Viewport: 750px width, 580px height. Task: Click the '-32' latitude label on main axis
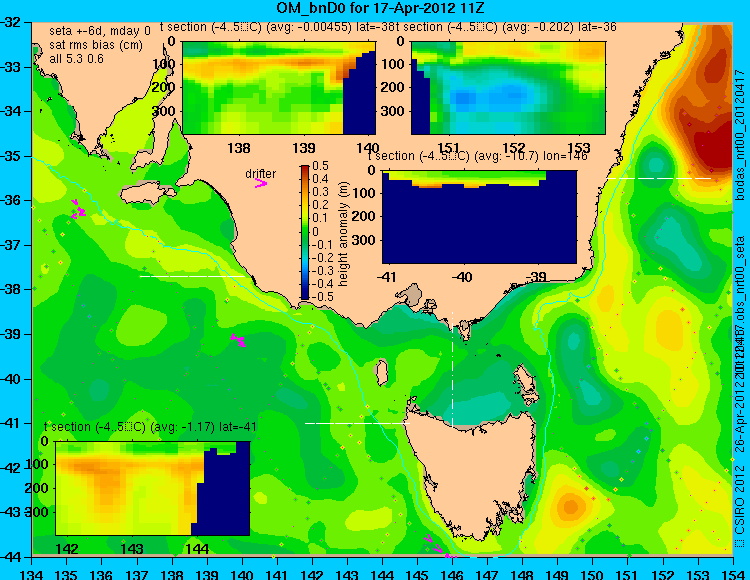(10, 22)
